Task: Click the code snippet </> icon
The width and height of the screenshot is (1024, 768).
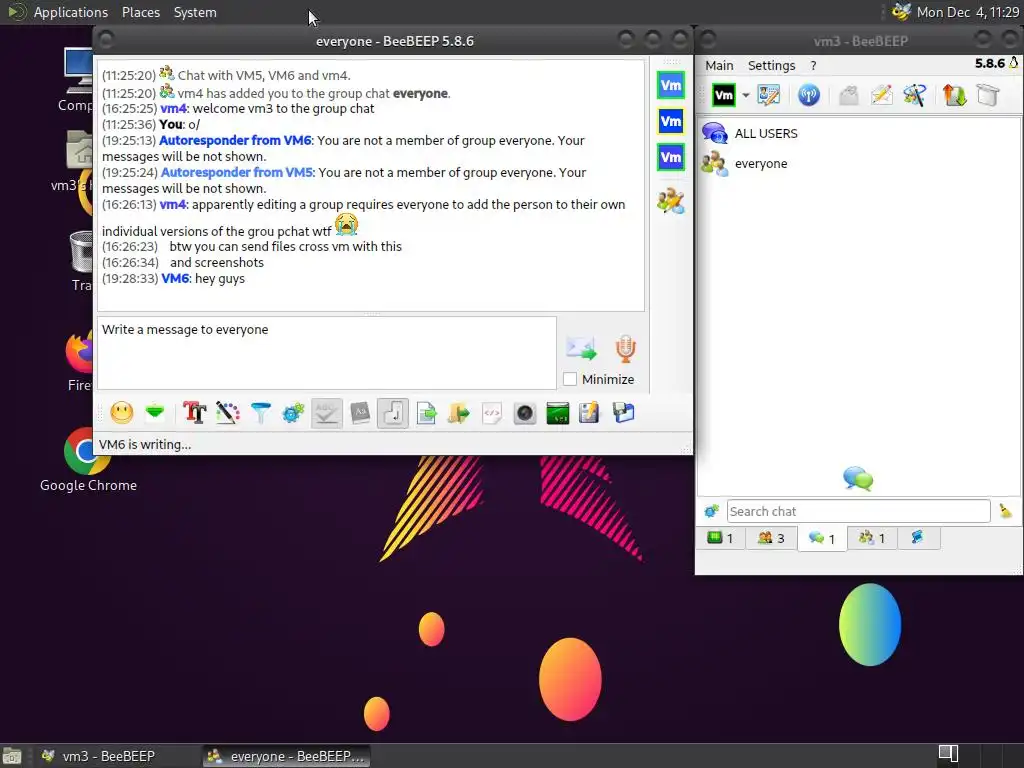Action: pyautogui.click(x=492, y=413)
